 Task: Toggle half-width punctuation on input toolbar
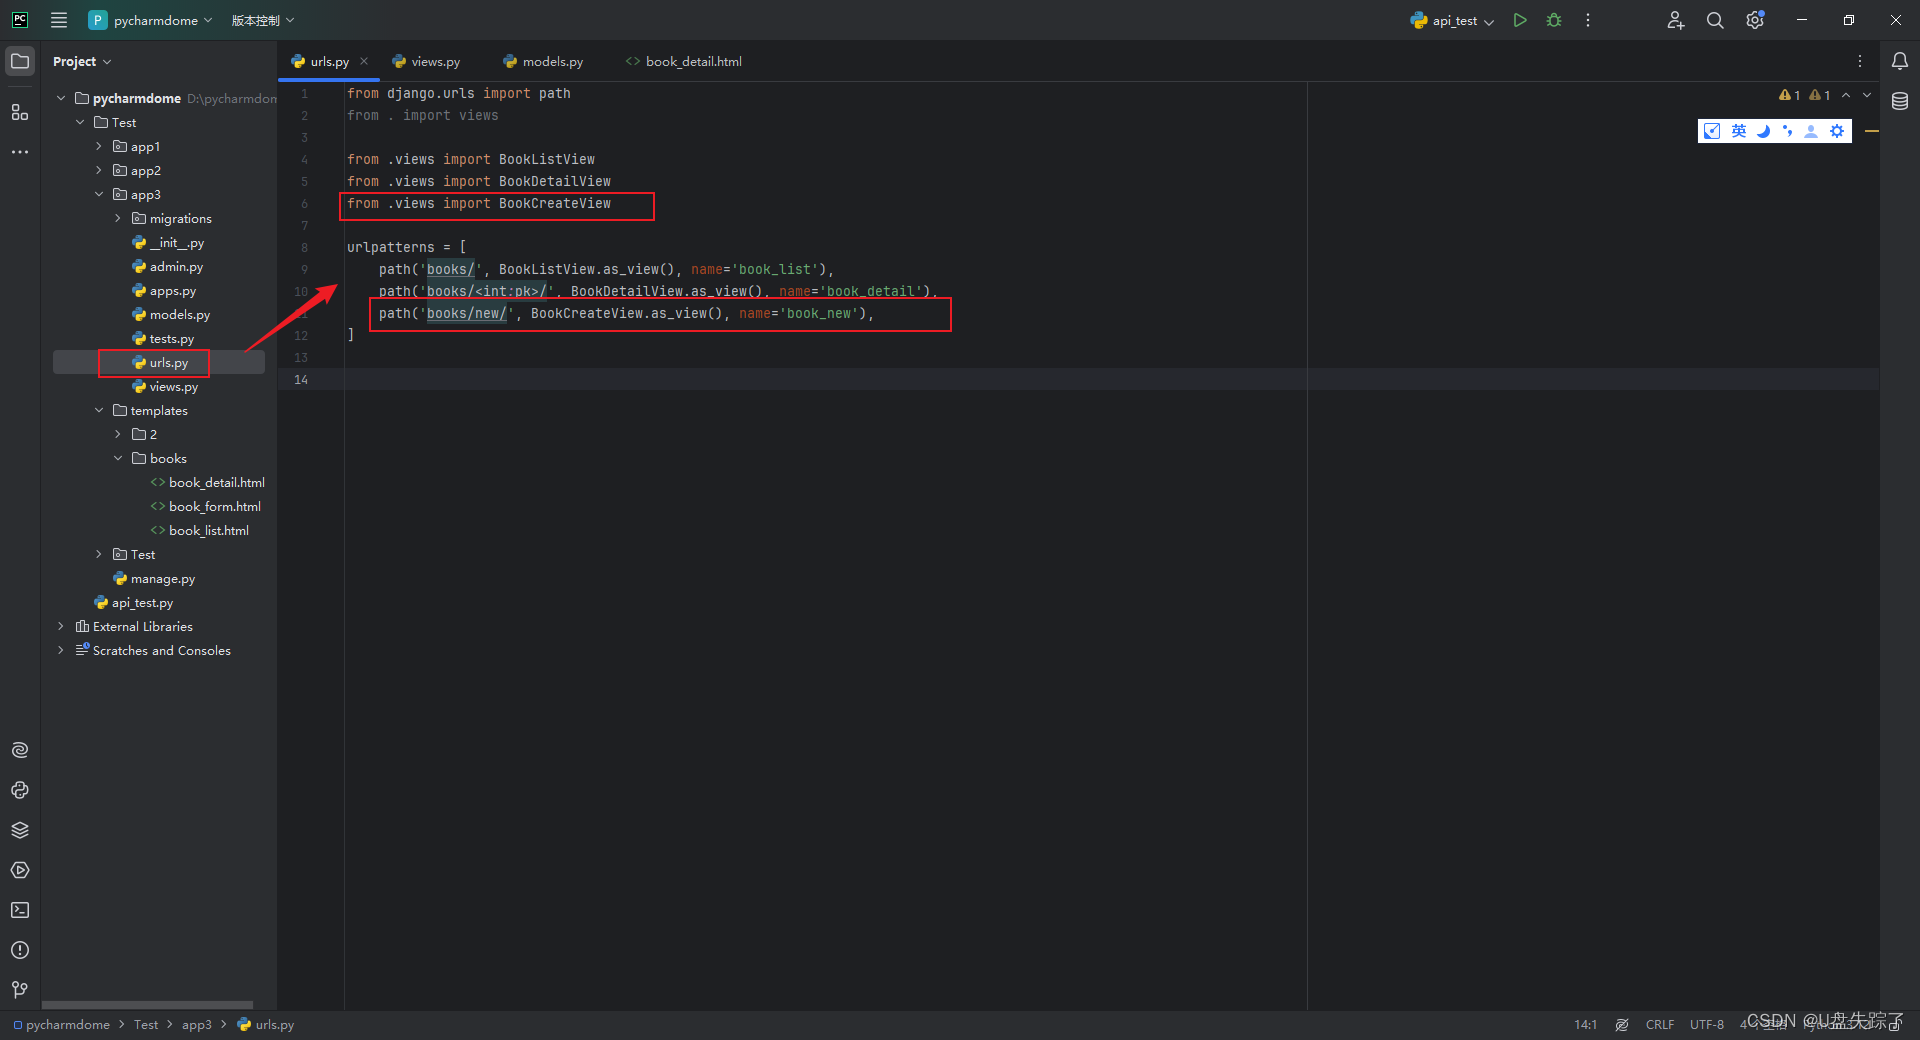pos(1789,131)
